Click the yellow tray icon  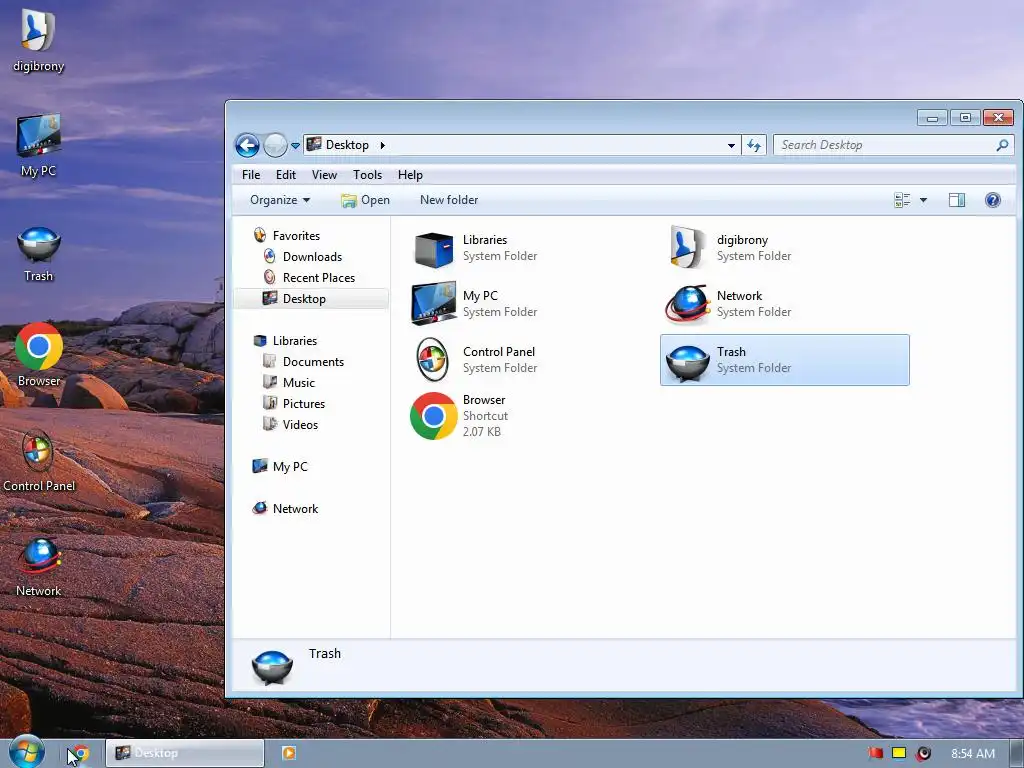[899, 753]
